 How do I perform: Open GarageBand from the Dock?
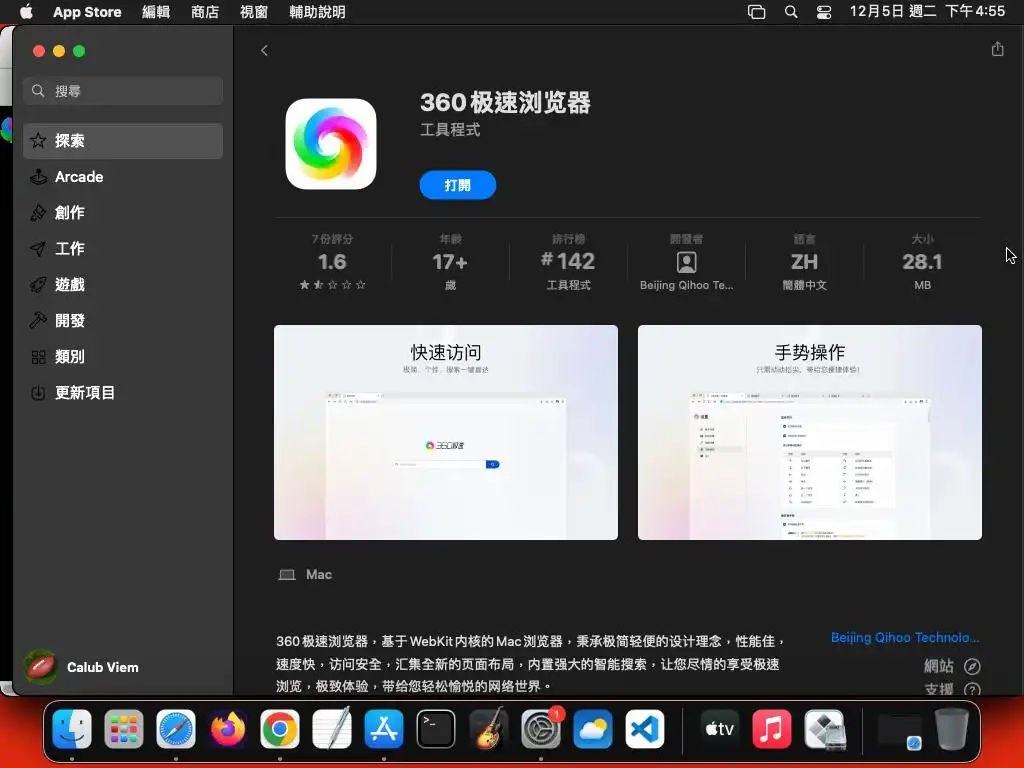(488, 728)
